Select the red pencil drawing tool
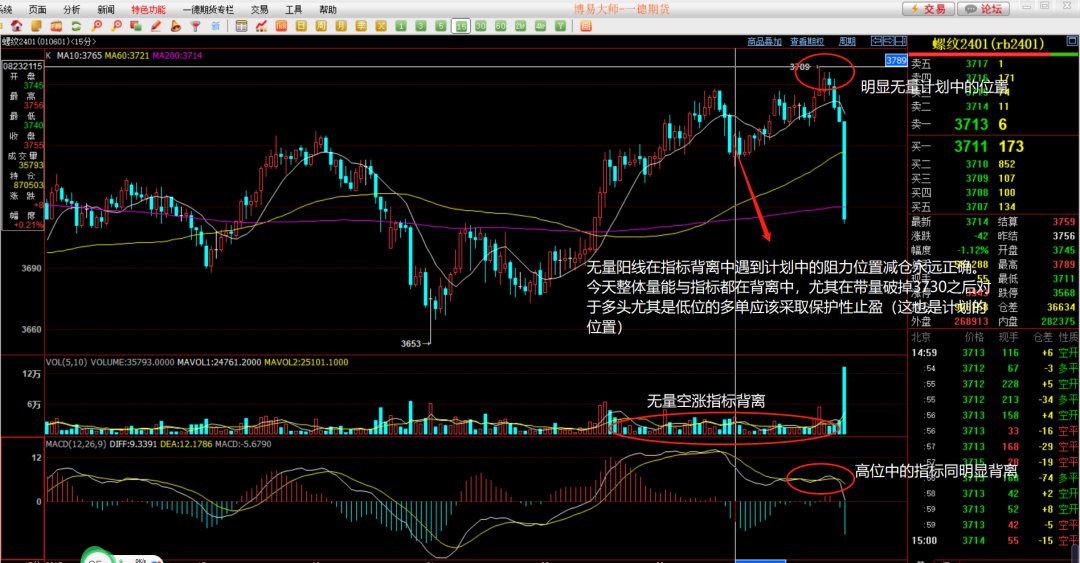1080x563 pixels. coord(156,26)
